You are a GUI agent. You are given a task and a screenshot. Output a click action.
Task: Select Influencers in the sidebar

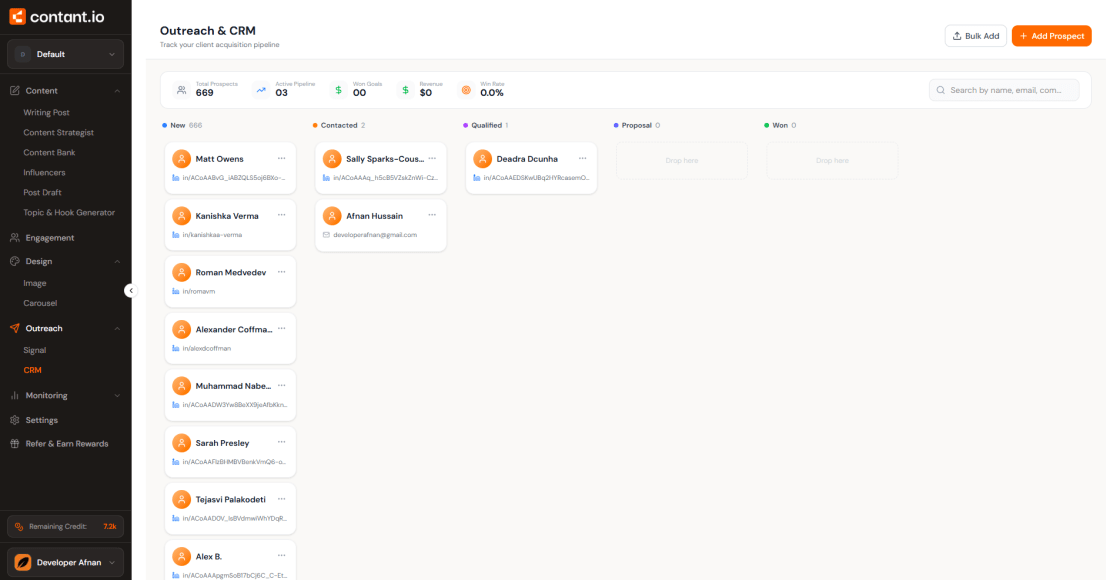pos(44,172)
